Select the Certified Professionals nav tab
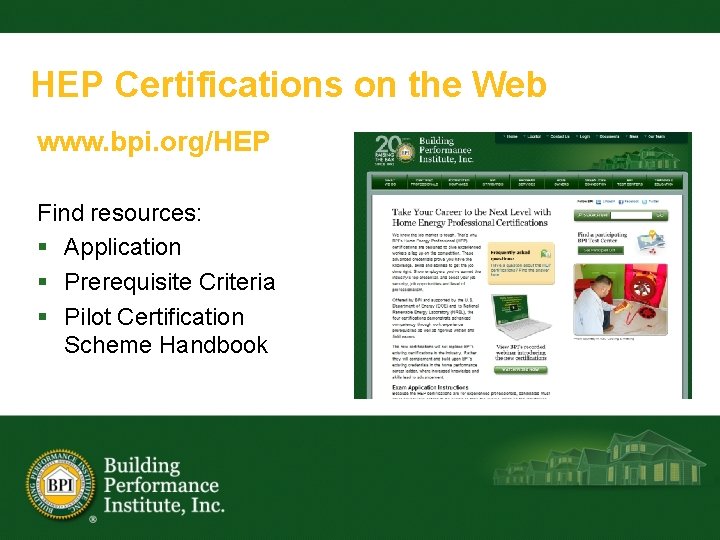This screenshot has height=540, width=720. point(424,182)
